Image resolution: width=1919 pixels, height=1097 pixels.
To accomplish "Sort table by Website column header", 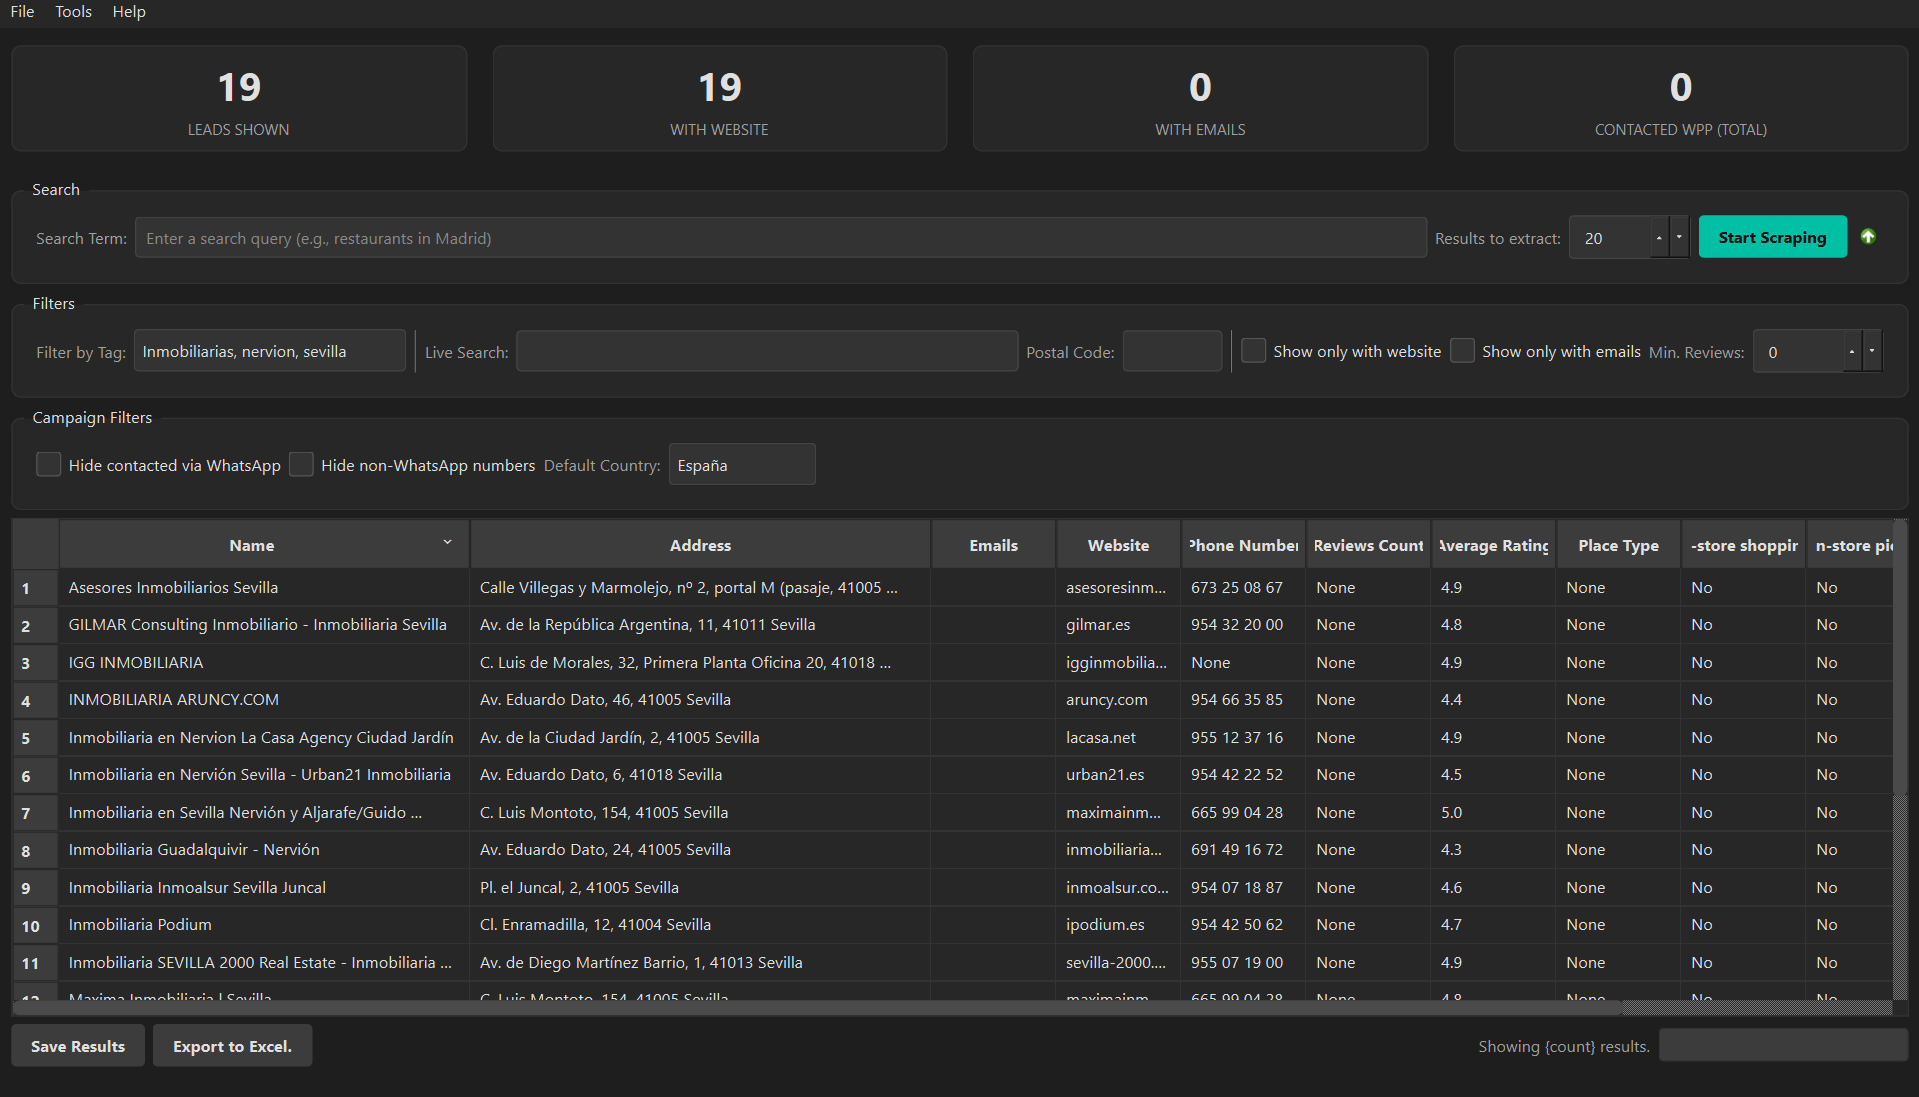I will coord(1118,545).
